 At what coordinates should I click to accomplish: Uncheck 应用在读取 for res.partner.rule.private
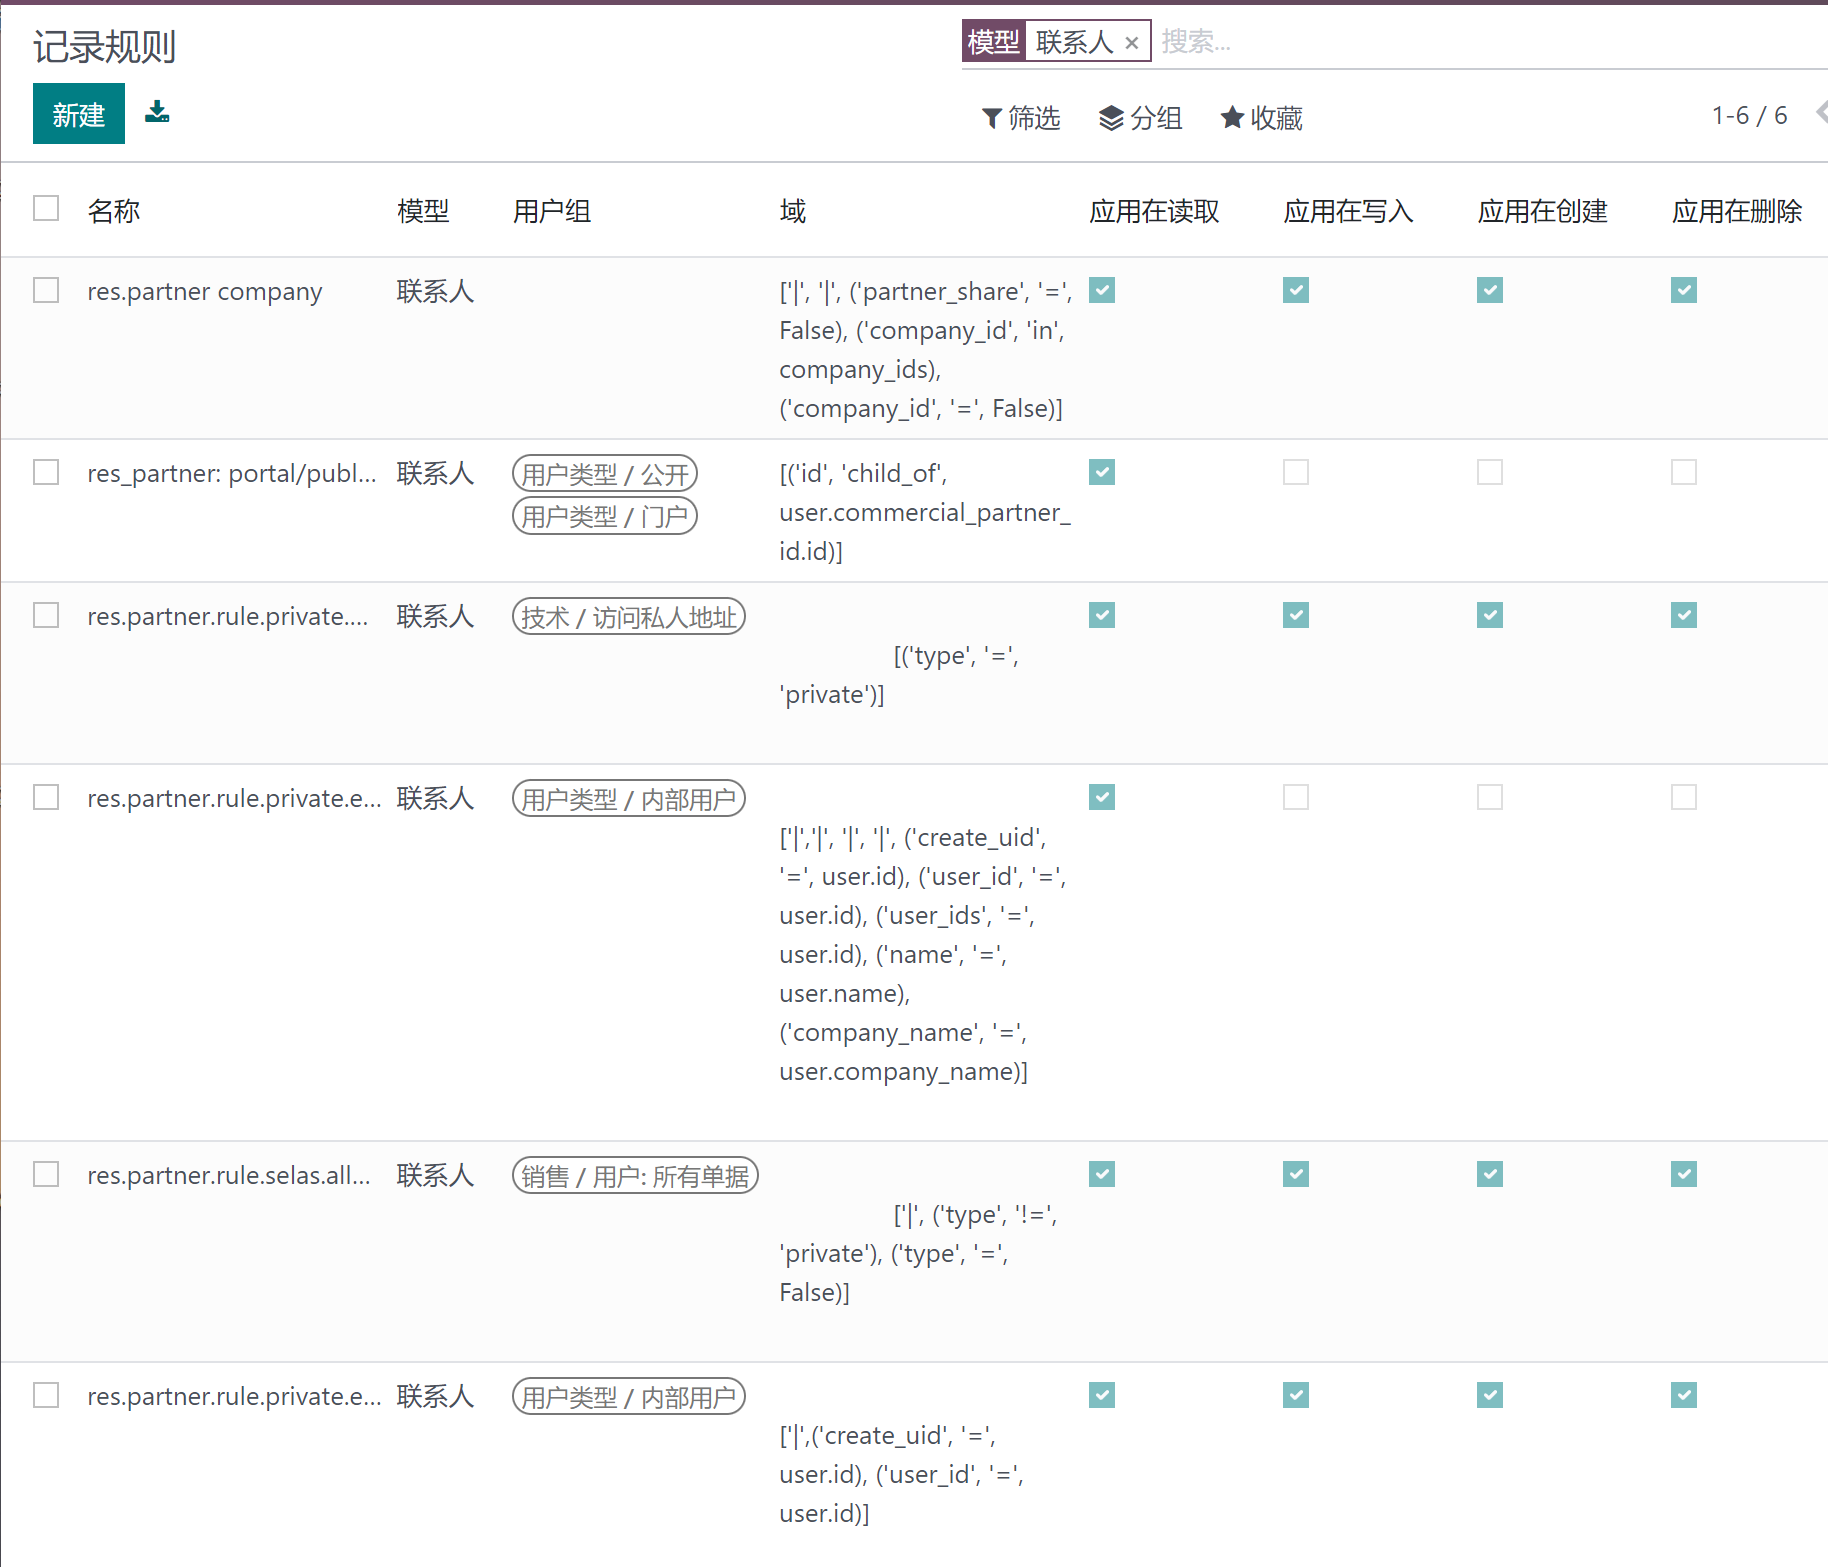pos(1101,615)
